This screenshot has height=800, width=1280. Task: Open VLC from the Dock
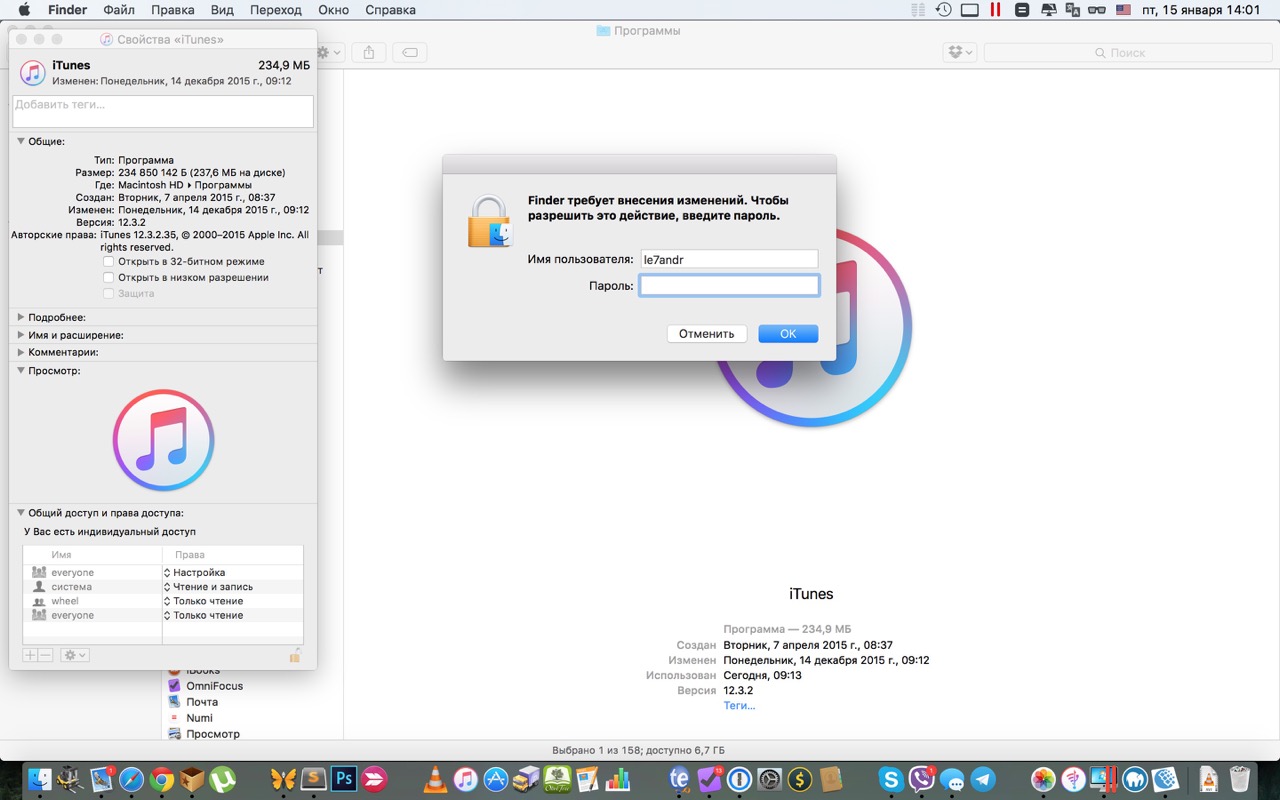435,779
